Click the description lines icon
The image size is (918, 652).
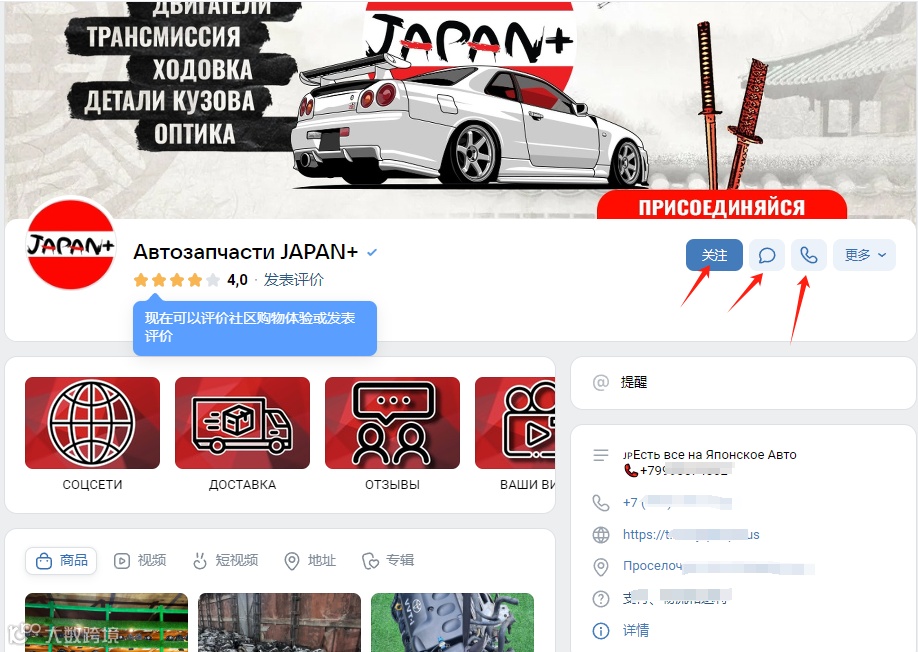coord(601,455)
